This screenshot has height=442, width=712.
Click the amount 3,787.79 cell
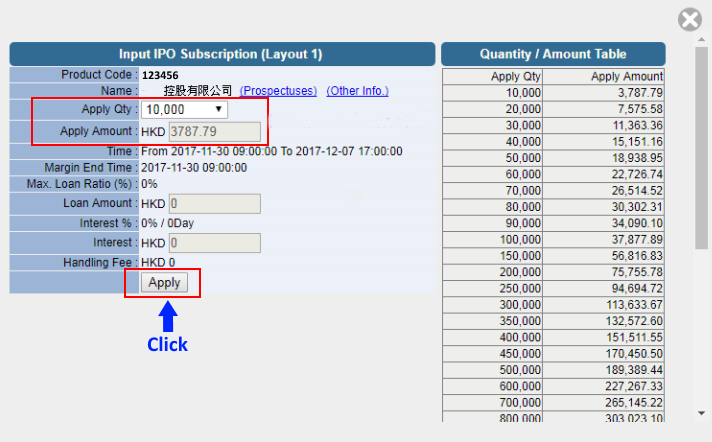tap(603, 93)
